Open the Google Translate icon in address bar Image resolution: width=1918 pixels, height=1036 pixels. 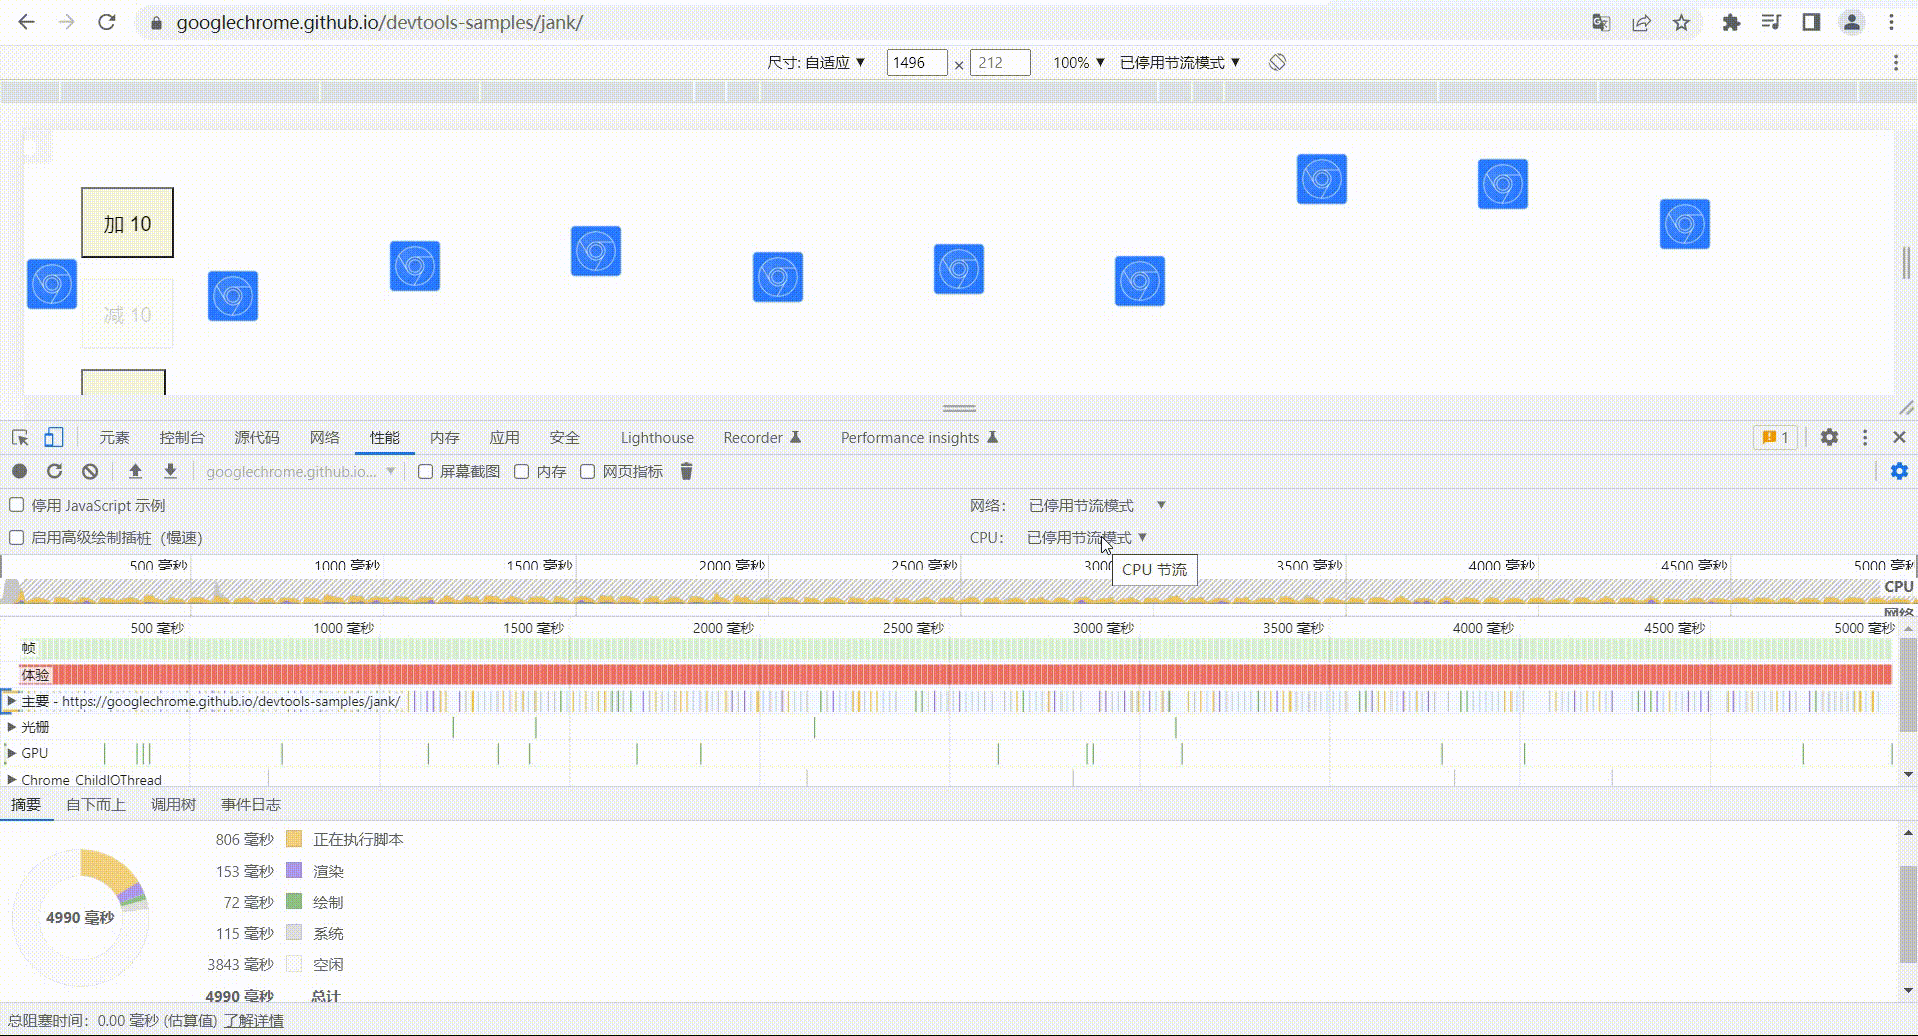[1601, 22]
